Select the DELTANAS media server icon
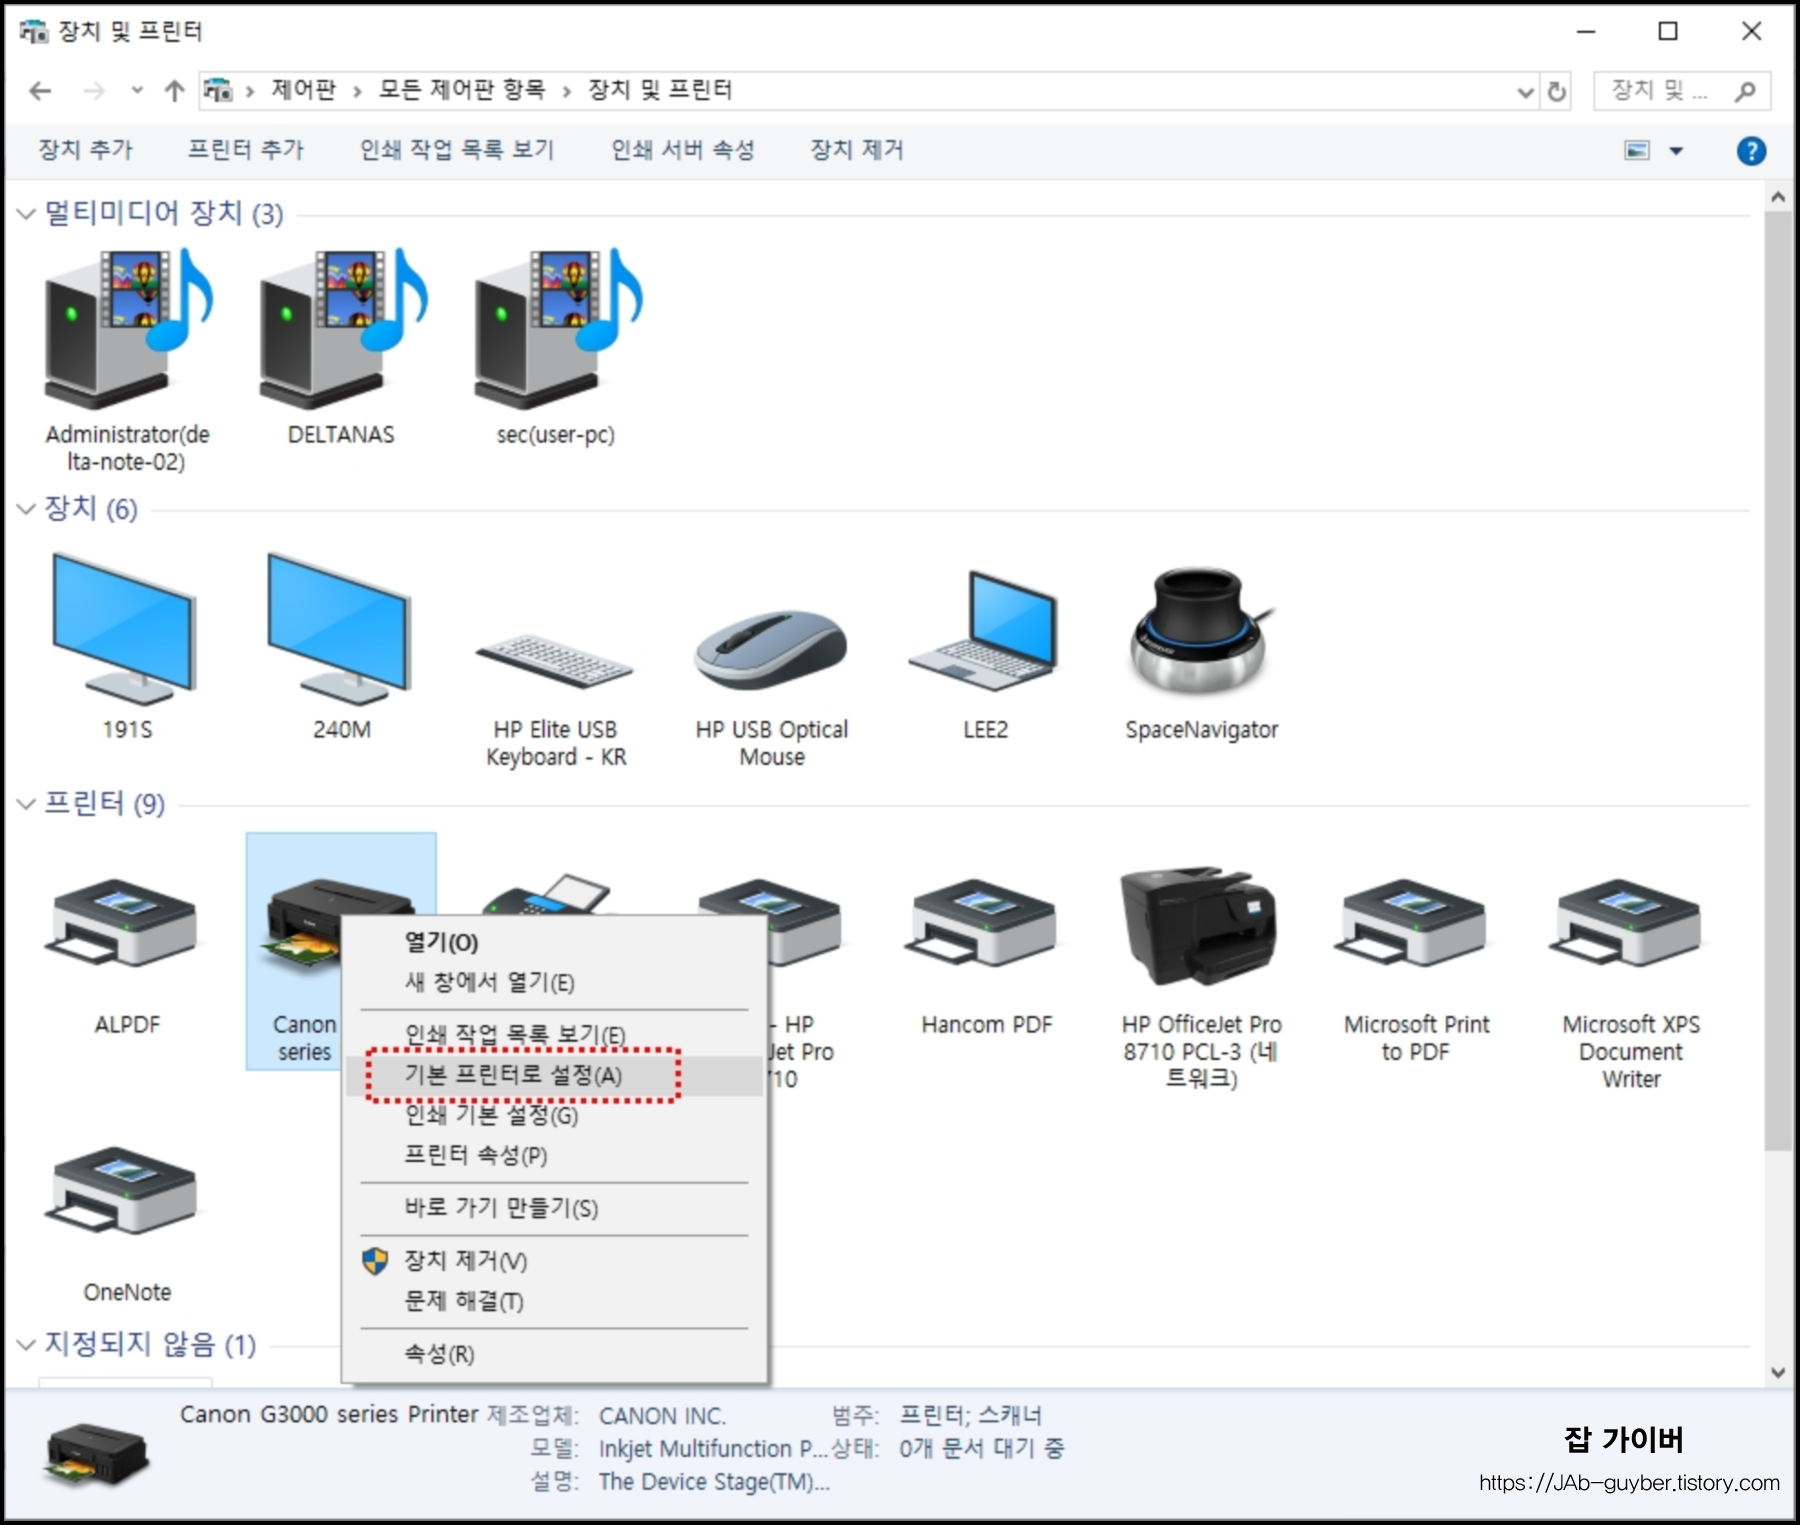This screenshot has height=1525, width=1800. click(x=343, y=330)
